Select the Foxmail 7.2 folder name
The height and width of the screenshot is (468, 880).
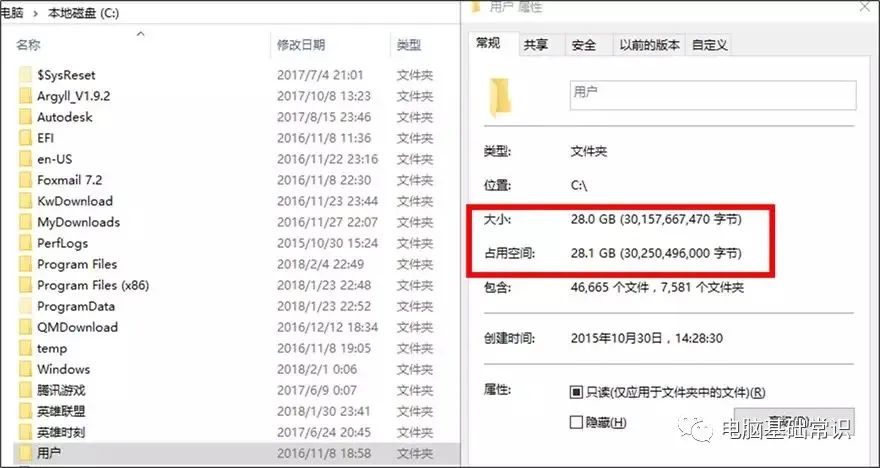[x=70, y=180]
